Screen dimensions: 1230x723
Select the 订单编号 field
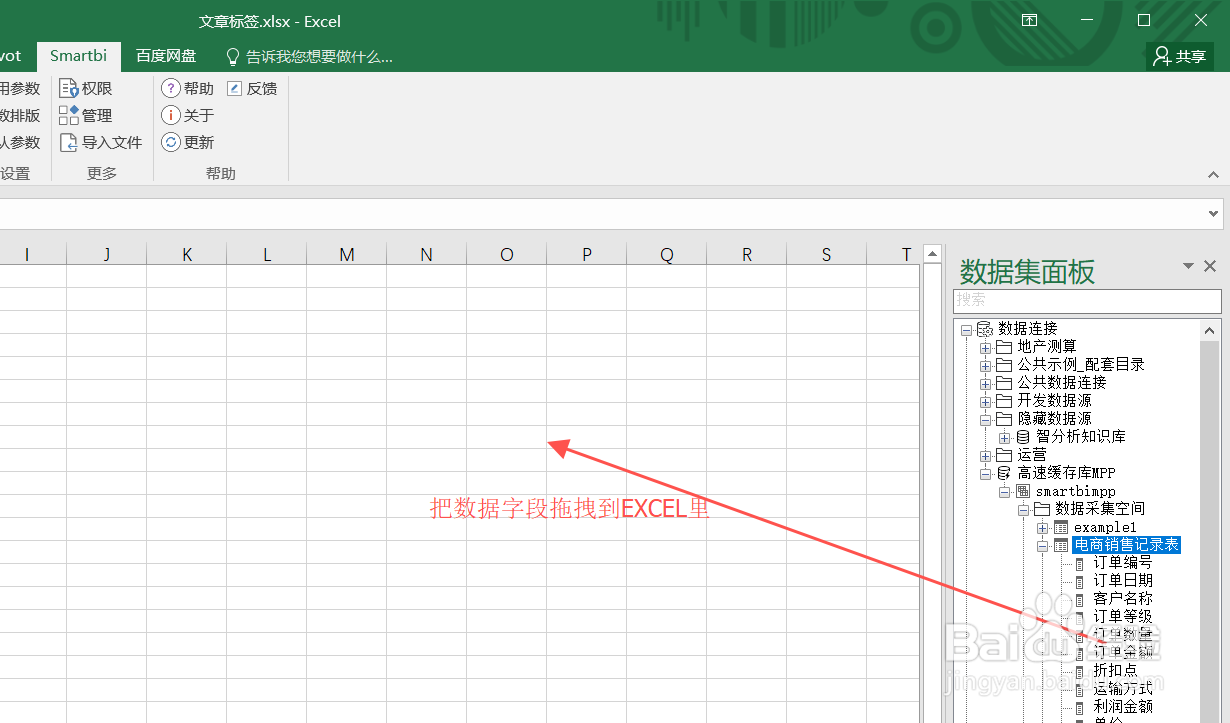(x=1123, y=563)
